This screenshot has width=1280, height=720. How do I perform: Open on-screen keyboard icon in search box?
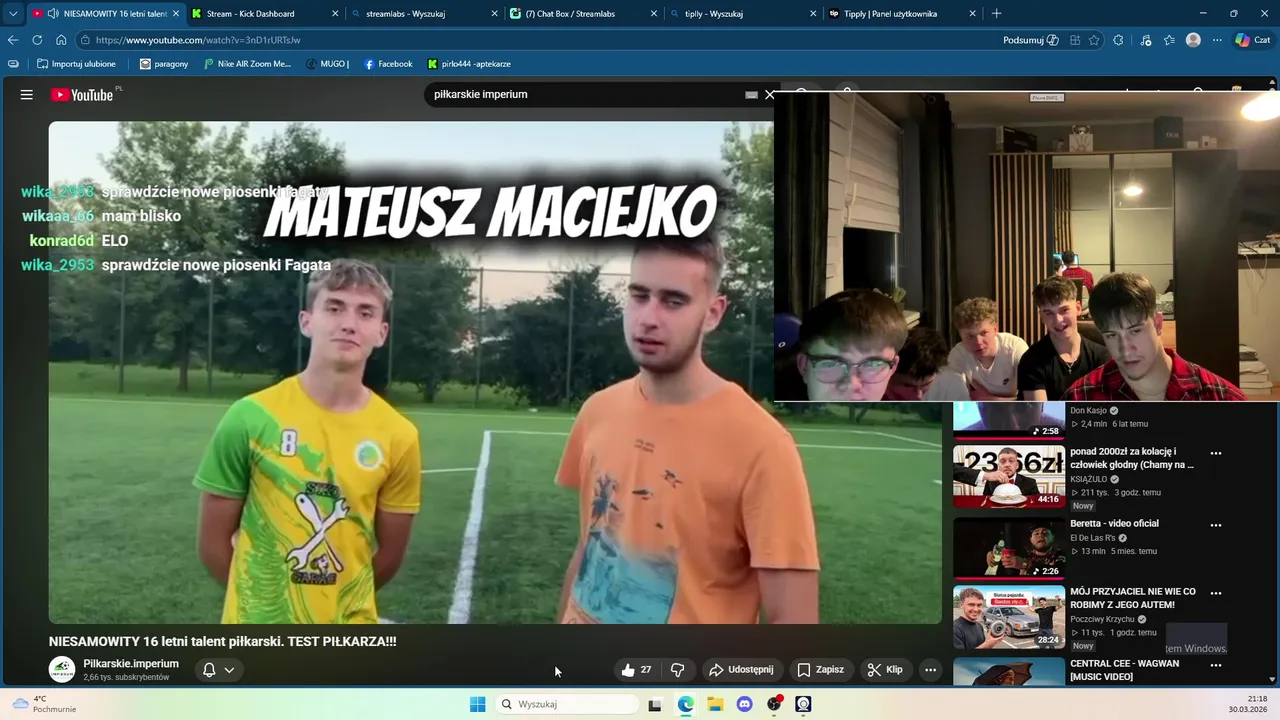pos(751,95)
